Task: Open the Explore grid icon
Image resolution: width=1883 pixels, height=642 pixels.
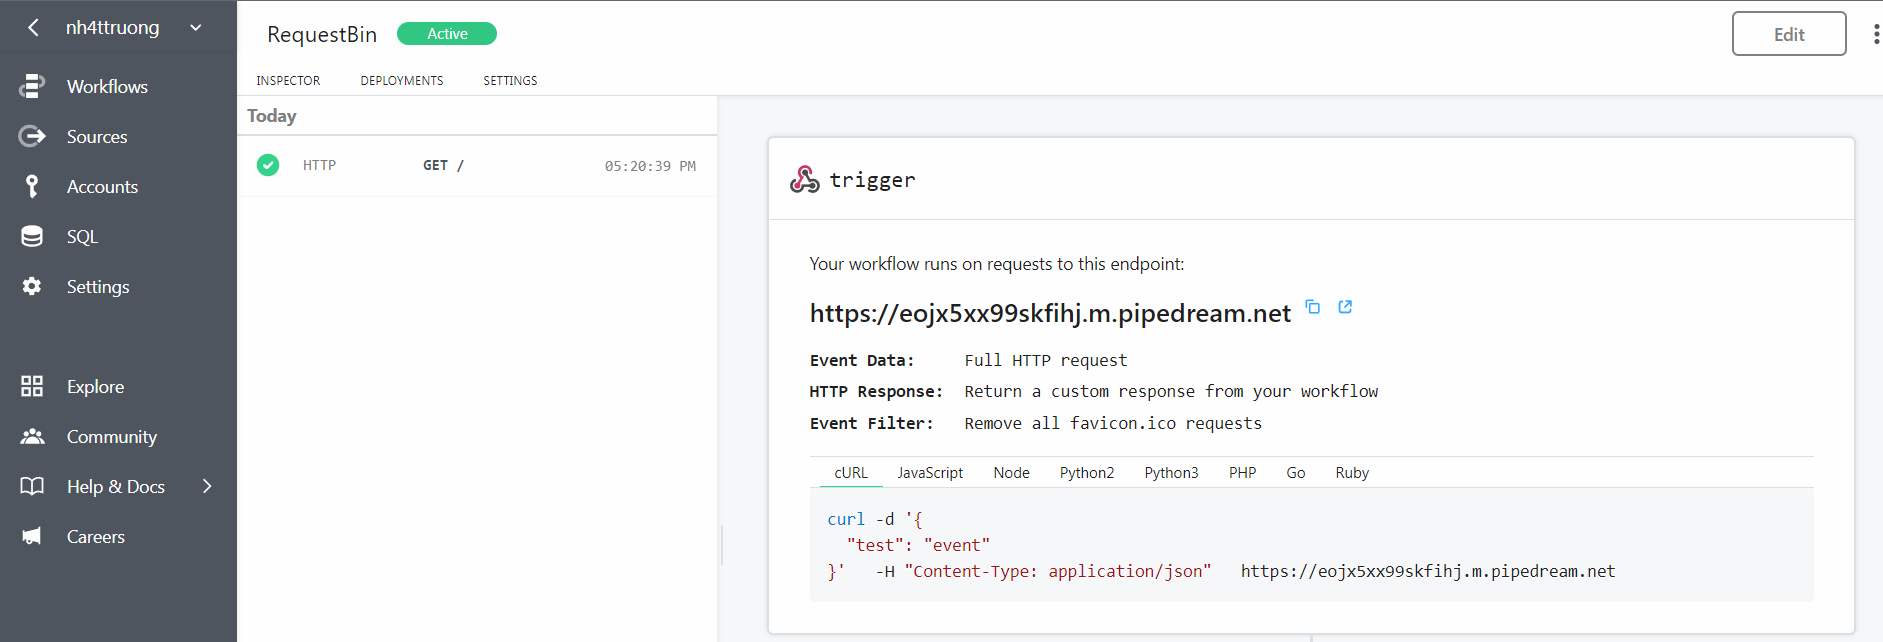Action: click(x=32, y=386)
